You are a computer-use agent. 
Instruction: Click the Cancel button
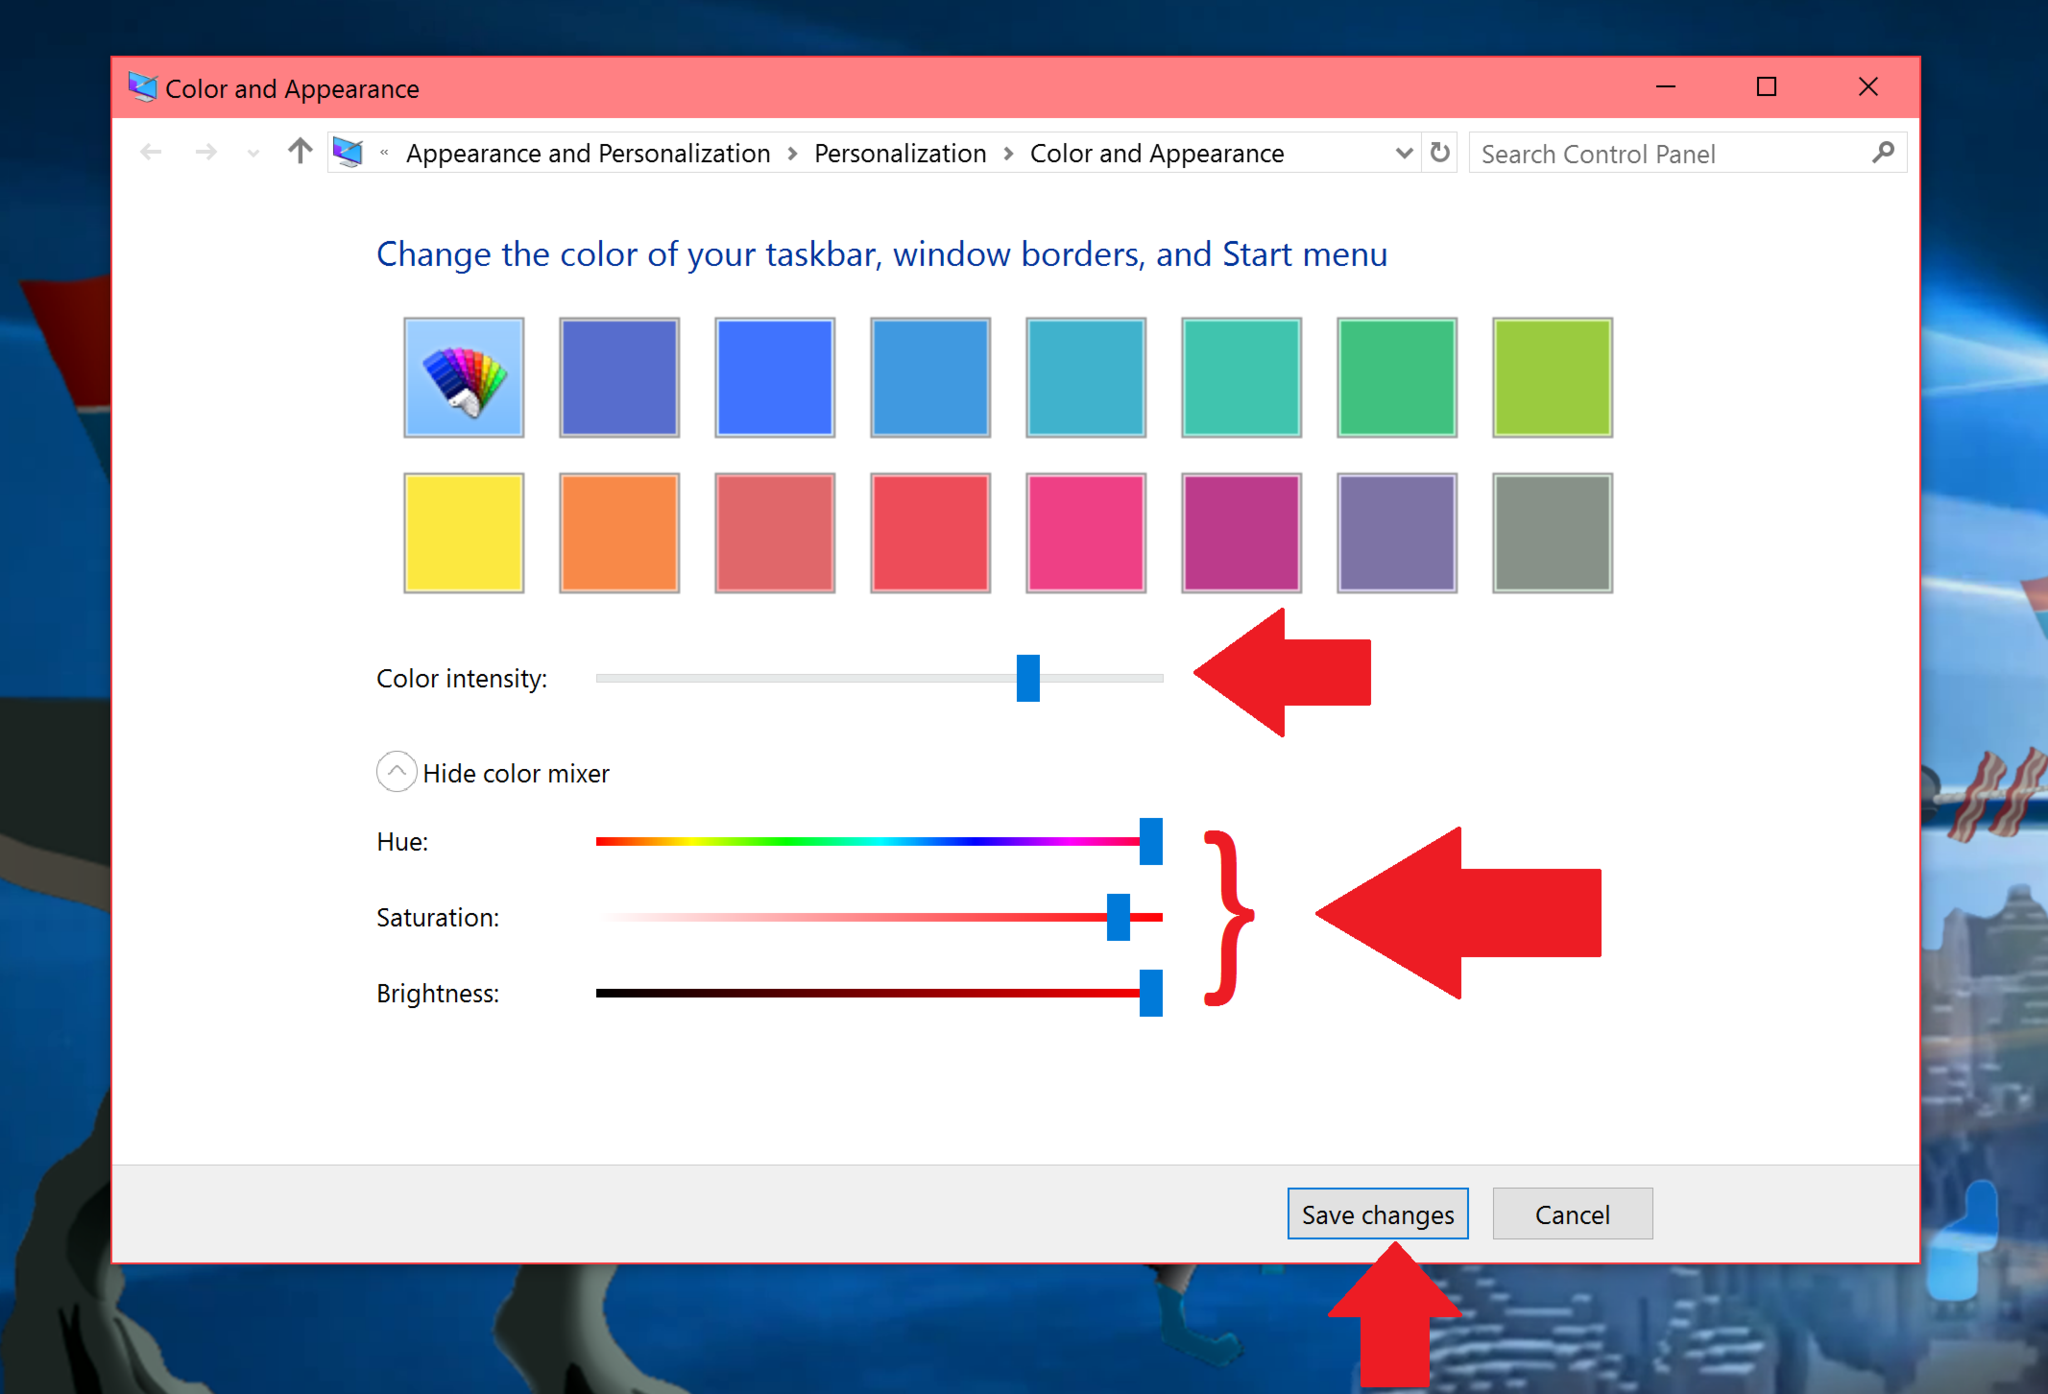(1567, 1215)
